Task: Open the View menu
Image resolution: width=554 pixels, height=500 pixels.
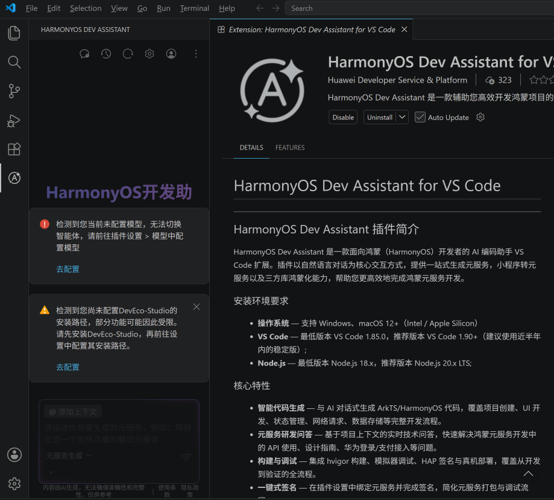Action: 119,8
